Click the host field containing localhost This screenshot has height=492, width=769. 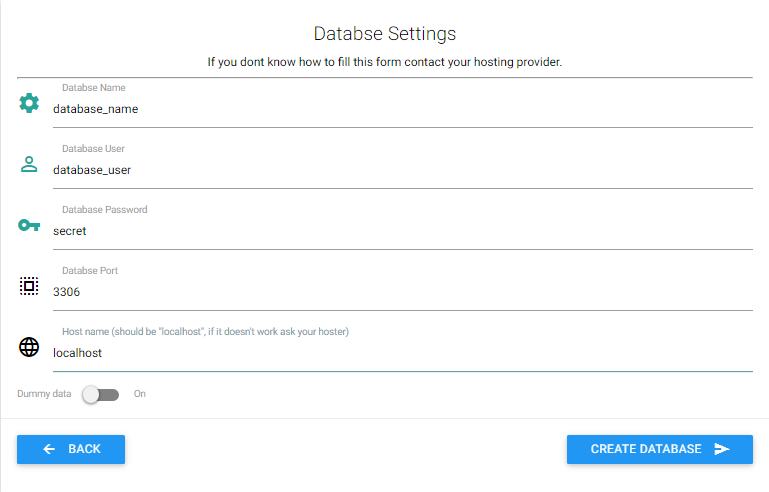pyautogui.click(x=400, y=353)
